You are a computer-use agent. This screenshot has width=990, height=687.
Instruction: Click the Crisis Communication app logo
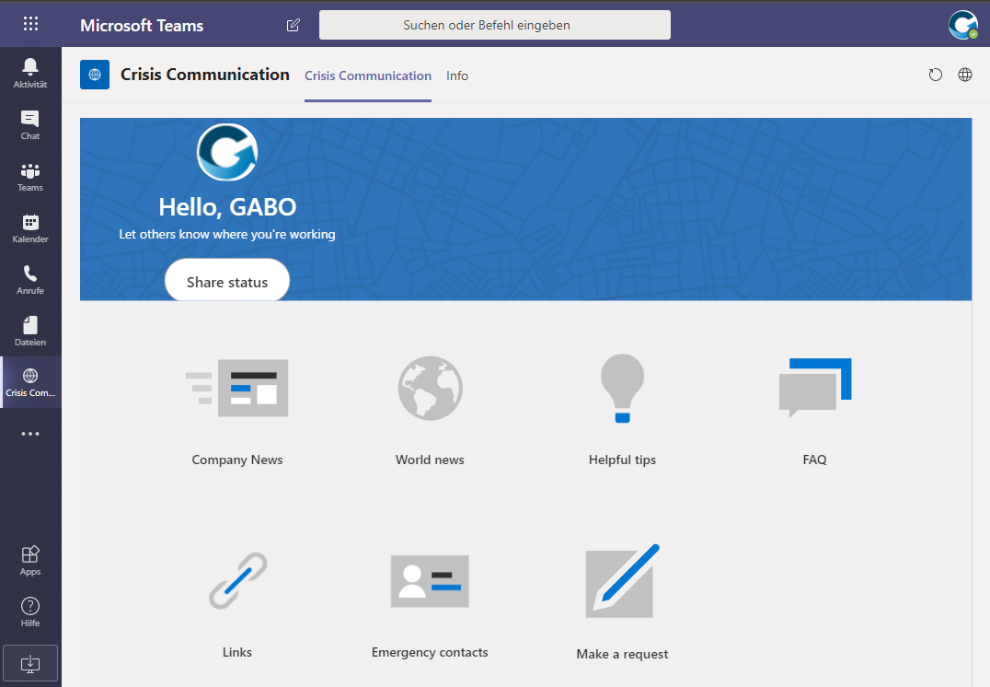95,75
